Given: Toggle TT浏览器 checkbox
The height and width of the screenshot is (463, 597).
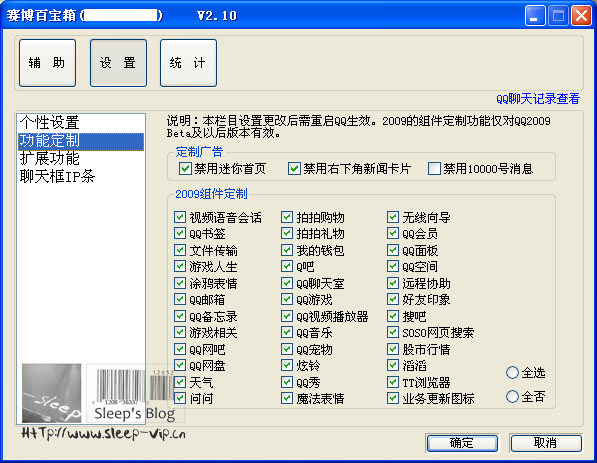Looking at the screenshot, I should pos(393,382).
